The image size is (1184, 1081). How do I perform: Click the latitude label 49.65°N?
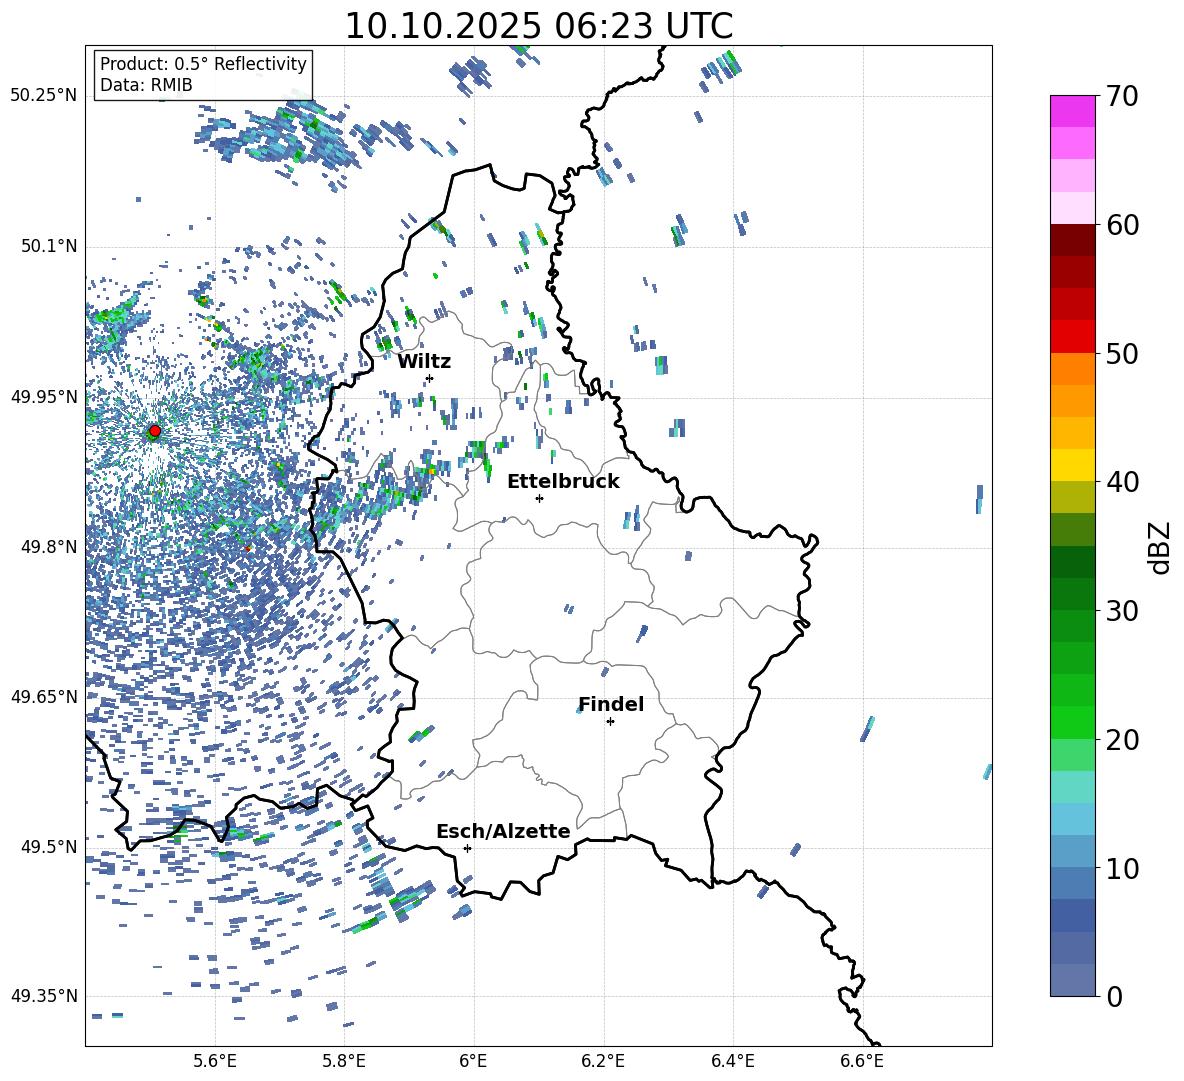click(44, 696)
